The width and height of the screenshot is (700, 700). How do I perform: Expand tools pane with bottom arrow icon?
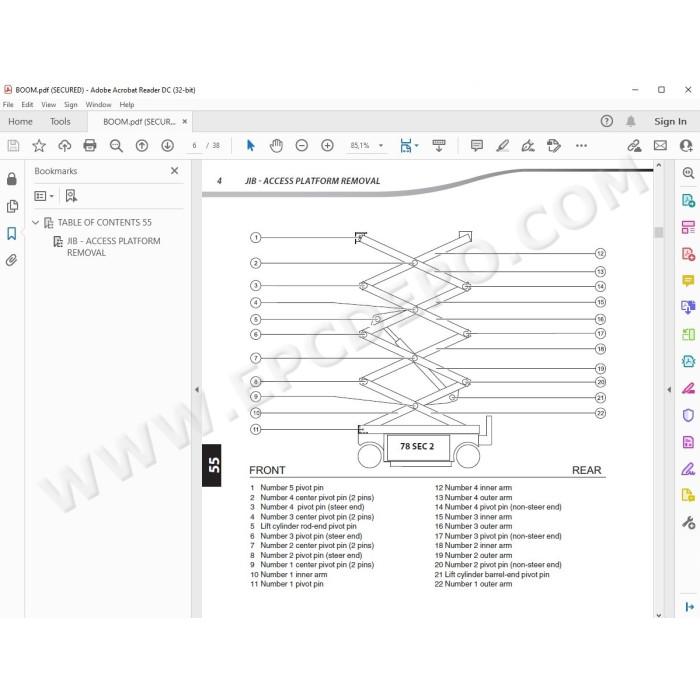689,606
